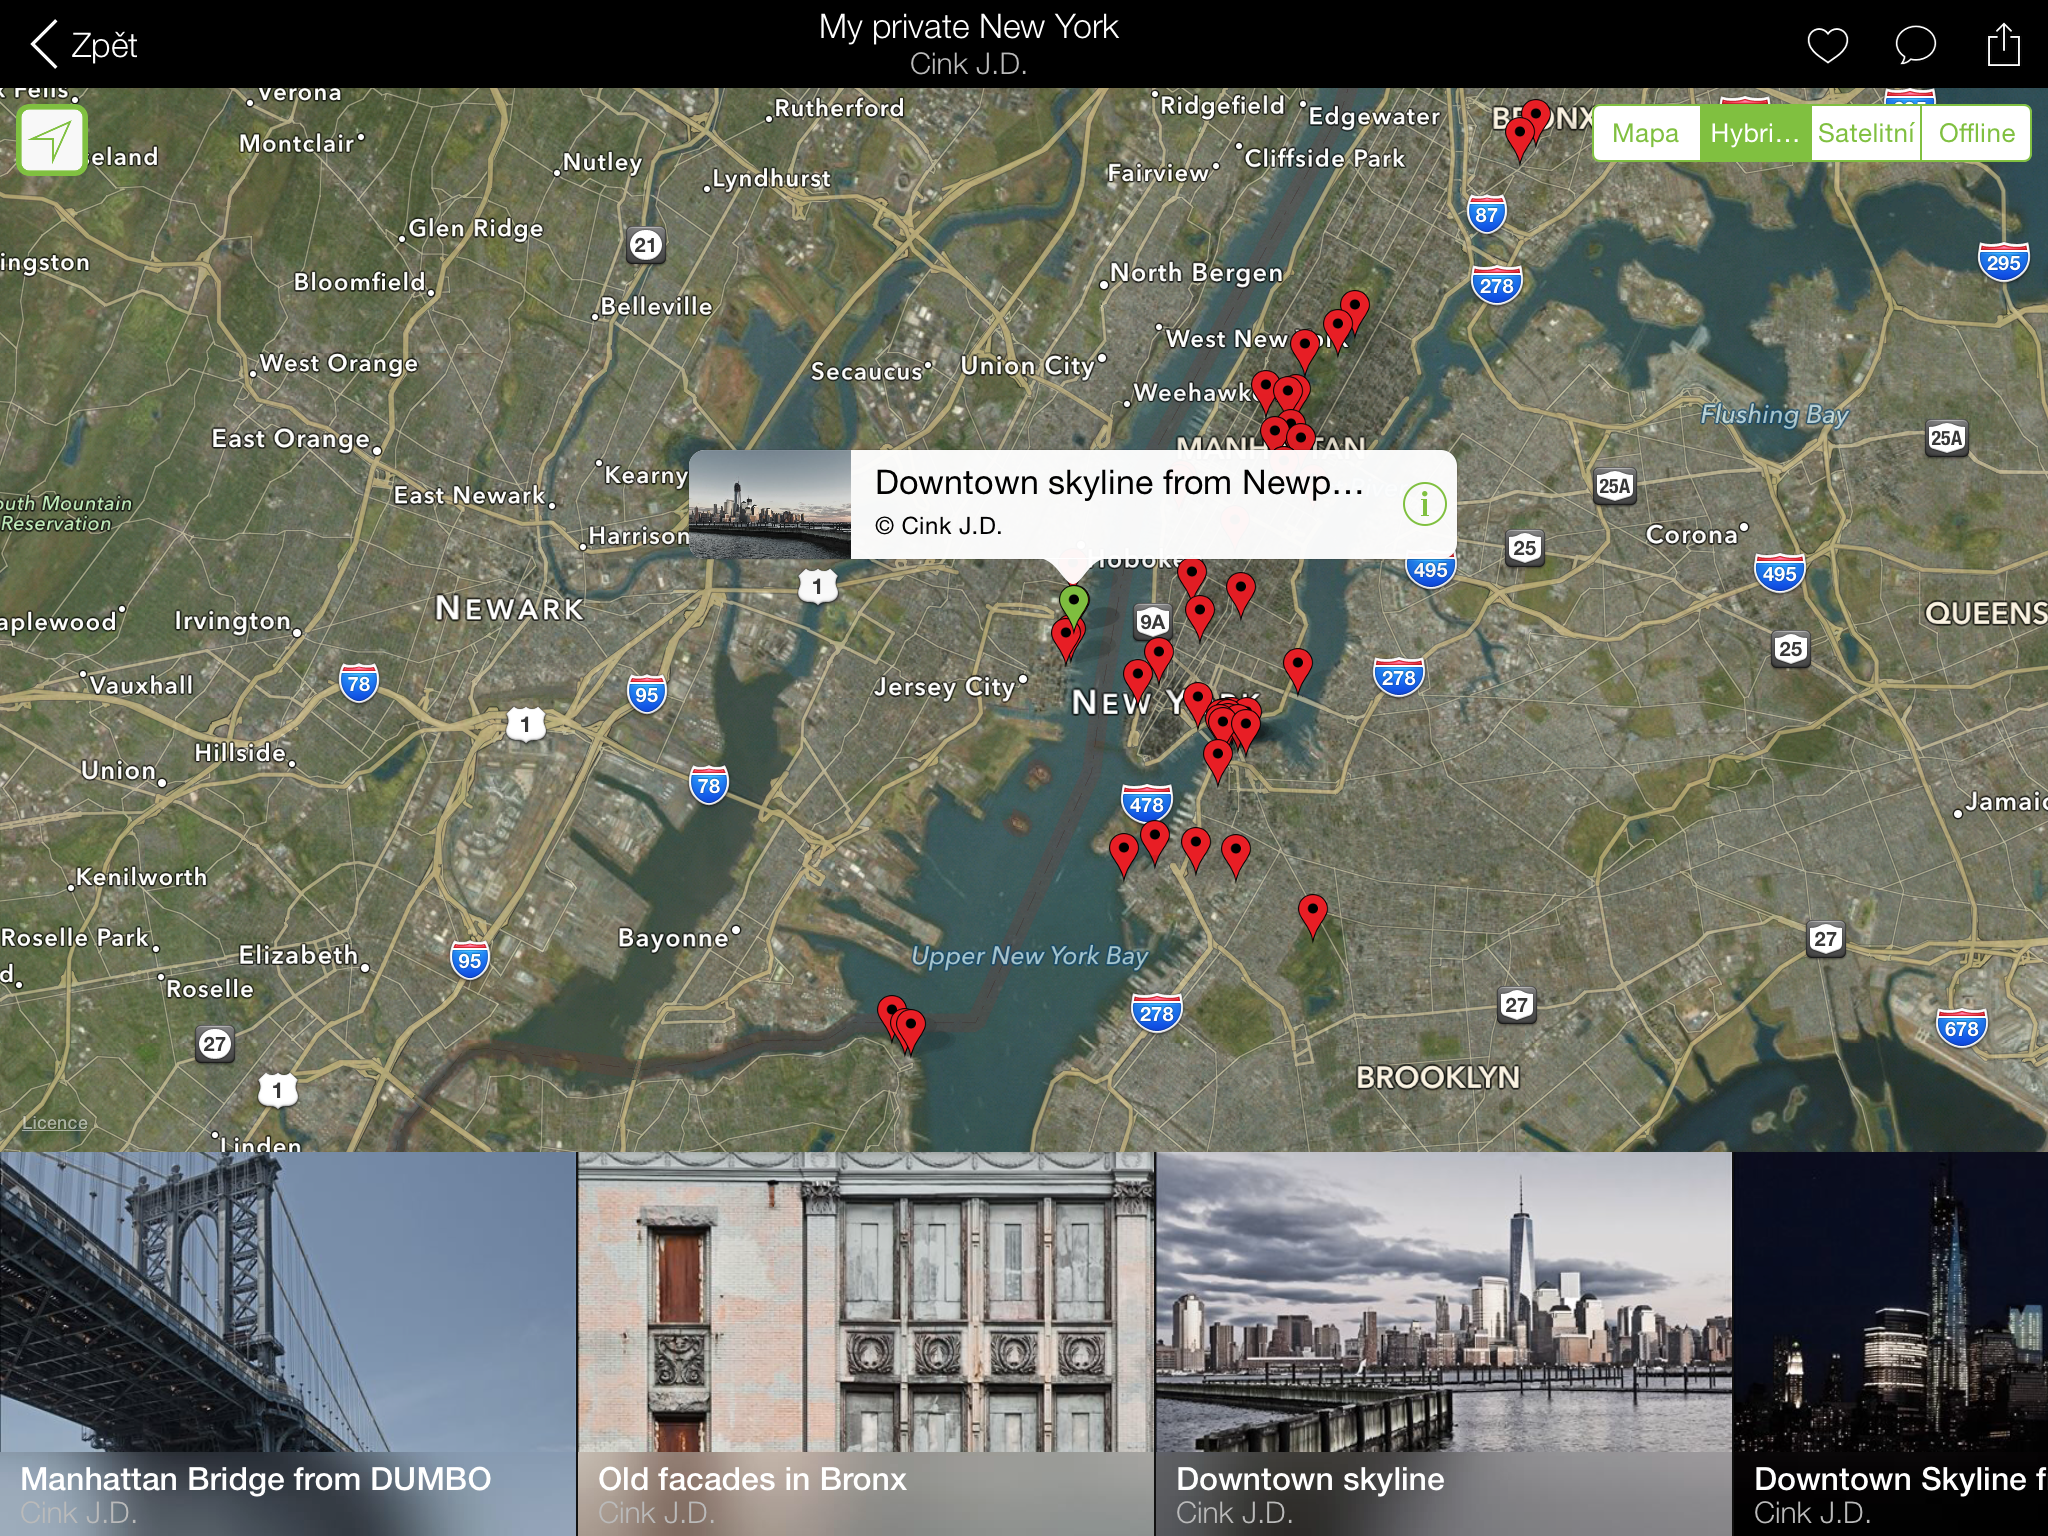
Task: Switch to Mapa map mode
Action: [x=1645, y=133]
